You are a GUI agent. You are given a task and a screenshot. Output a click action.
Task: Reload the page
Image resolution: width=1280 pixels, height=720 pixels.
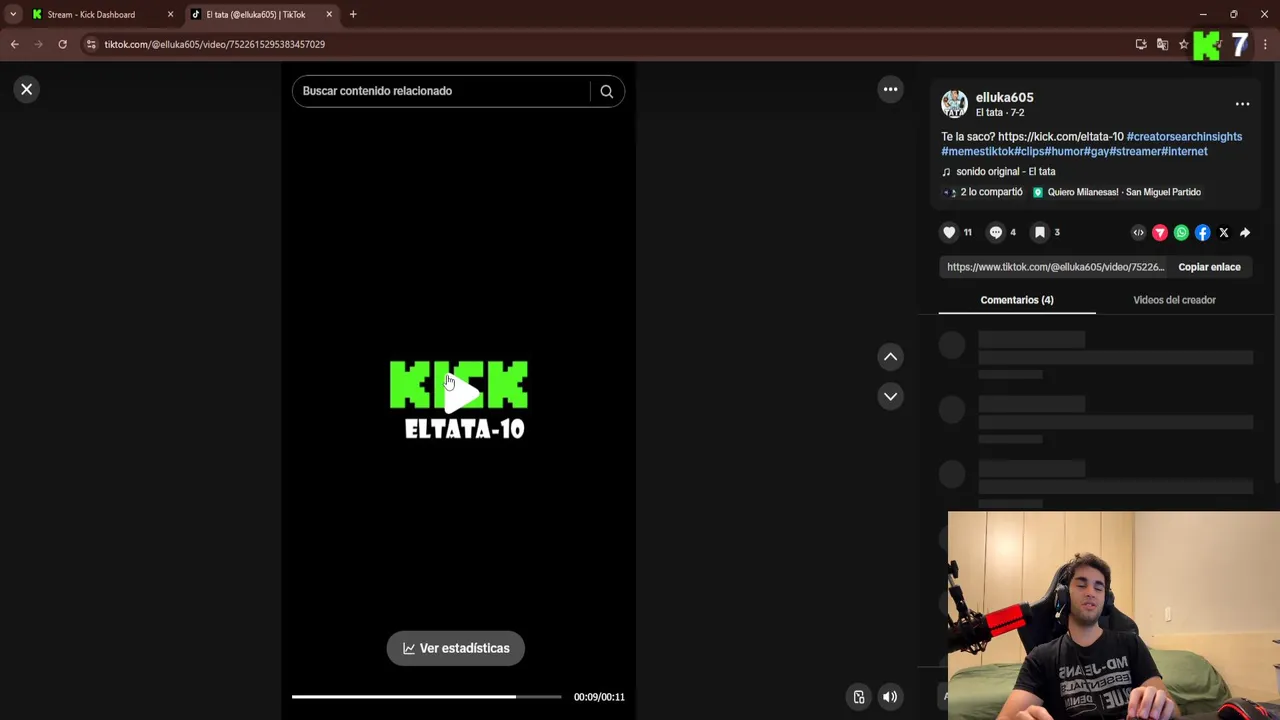click(x=62, y=44)
